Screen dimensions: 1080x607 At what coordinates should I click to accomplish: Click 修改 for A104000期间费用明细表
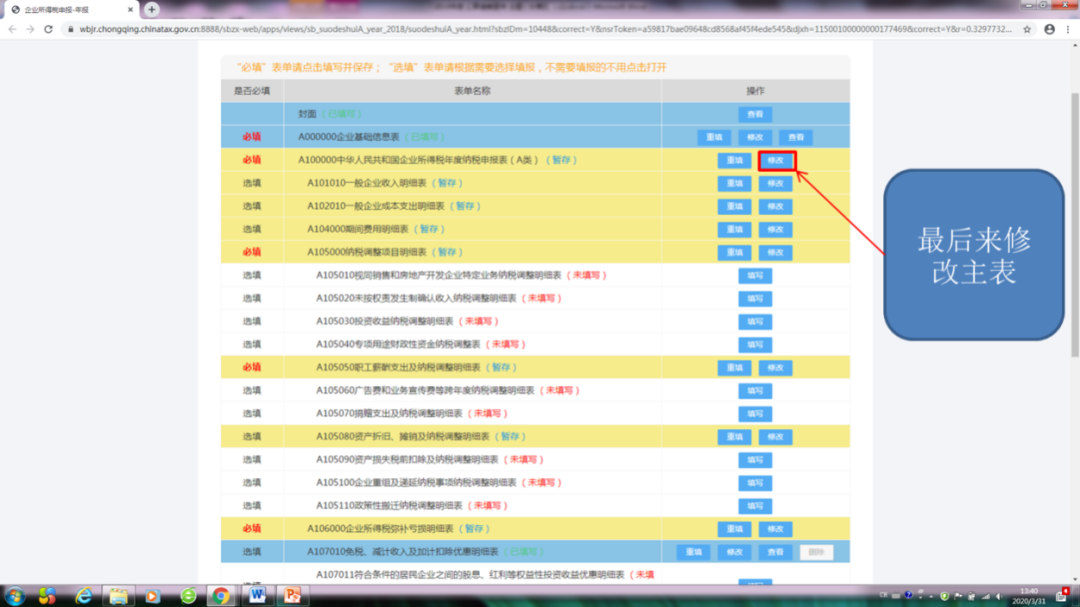tap(776, 229)
